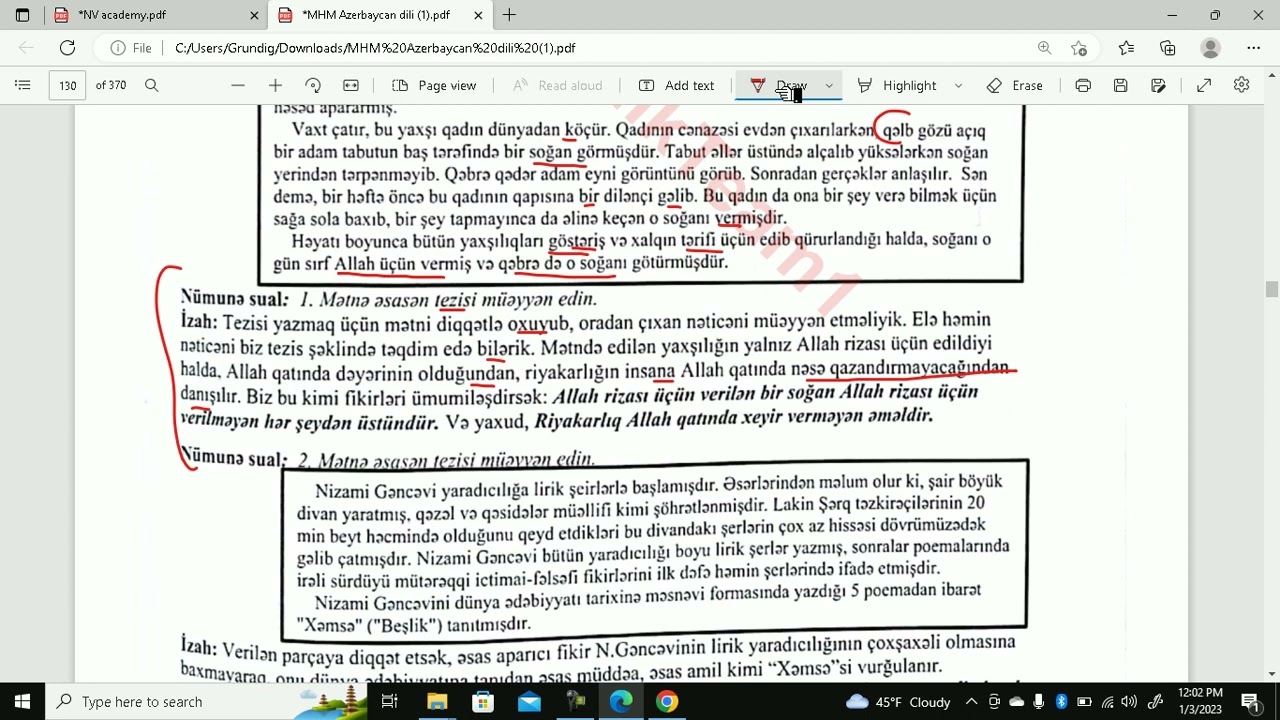The width and height of the screenshot is (1280, 720).
Task: Click the microphone tray icon
Action: pyautogui.click(x=1040, y=702)
